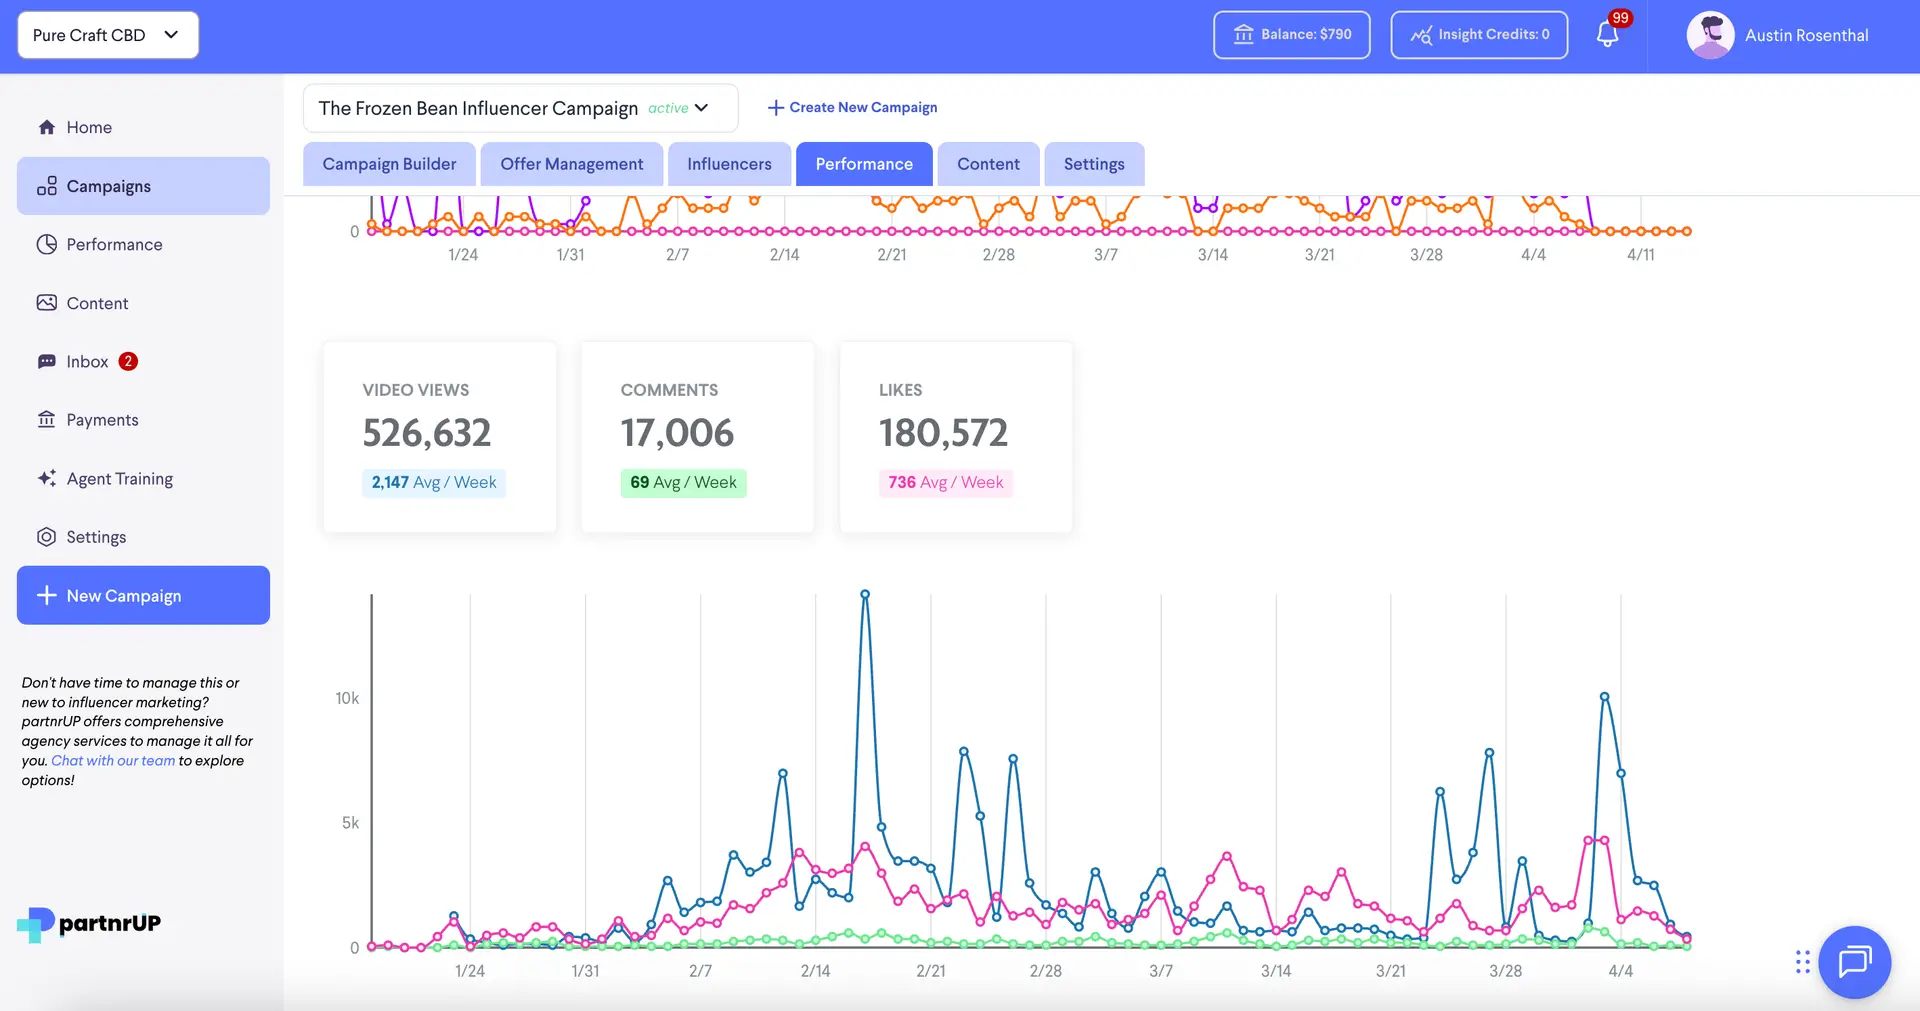Image resolution: width=1920 pixels, height=1011 pixels.
Task: Select the Campaigns icon in sidebar
Action: point(47,185)
